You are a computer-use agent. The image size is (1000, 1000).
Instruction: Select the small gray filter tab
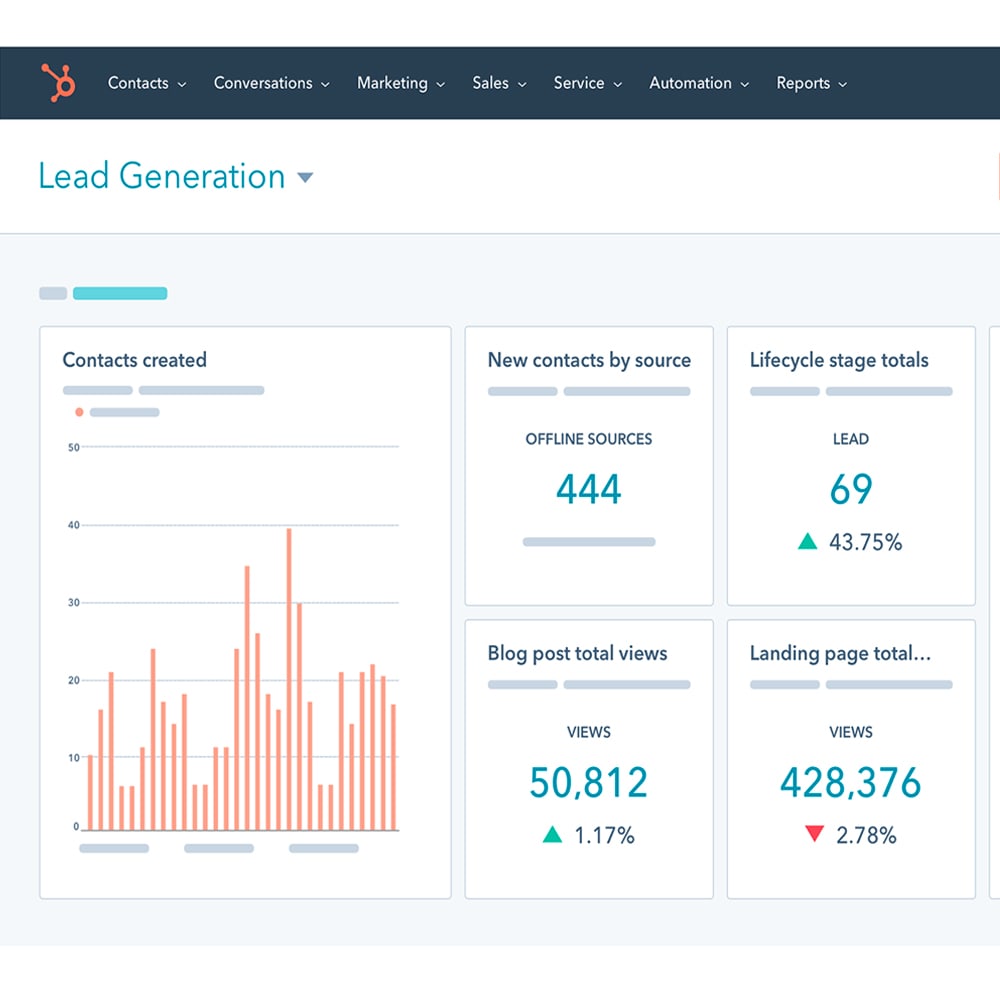[x=53, y=294]
